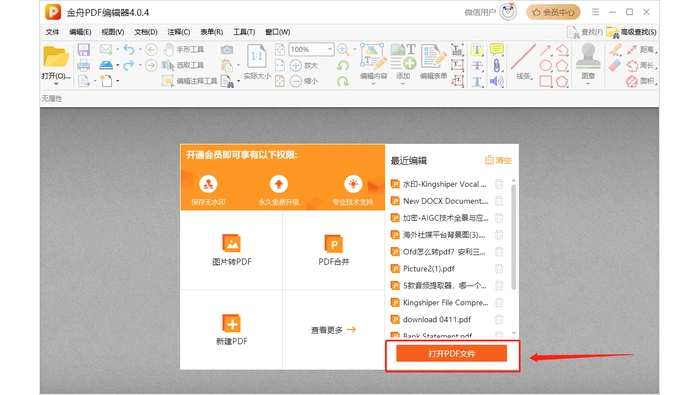Click the 打开(O) folder icon

[56, 57]
